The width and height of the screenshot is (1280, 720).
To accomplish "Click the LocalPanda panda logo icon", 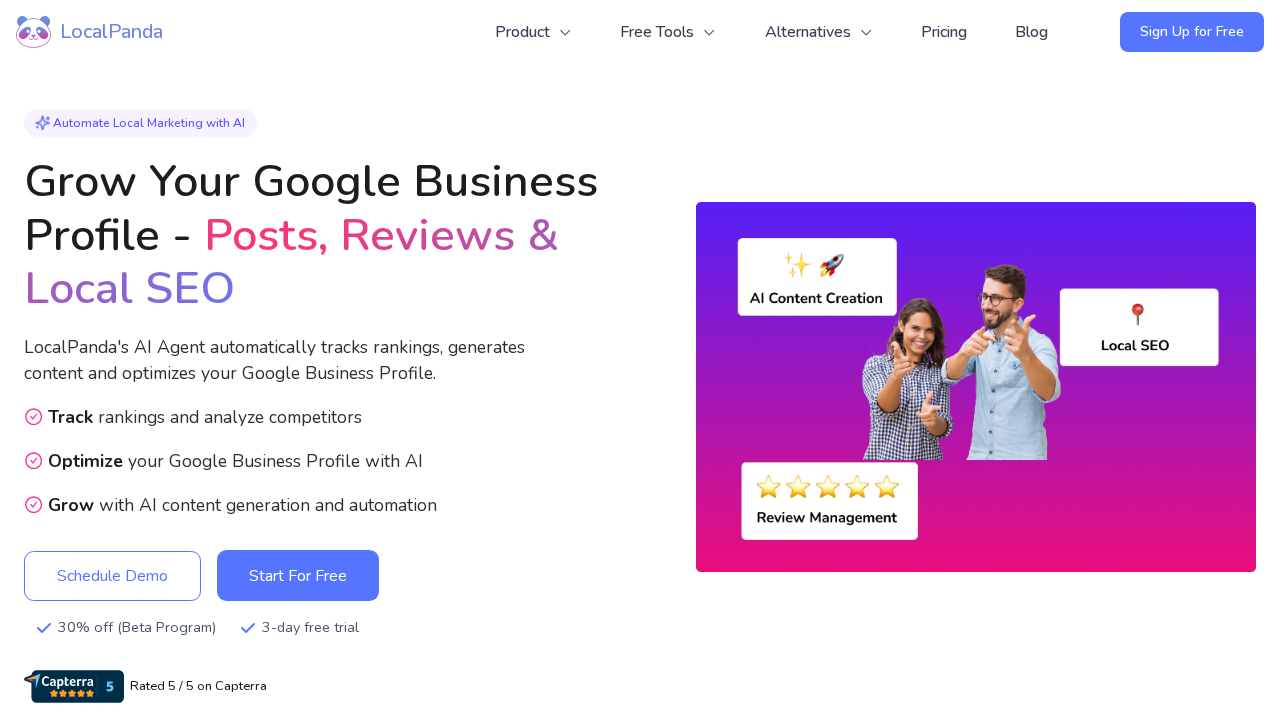I will click(x=33, y=32).
